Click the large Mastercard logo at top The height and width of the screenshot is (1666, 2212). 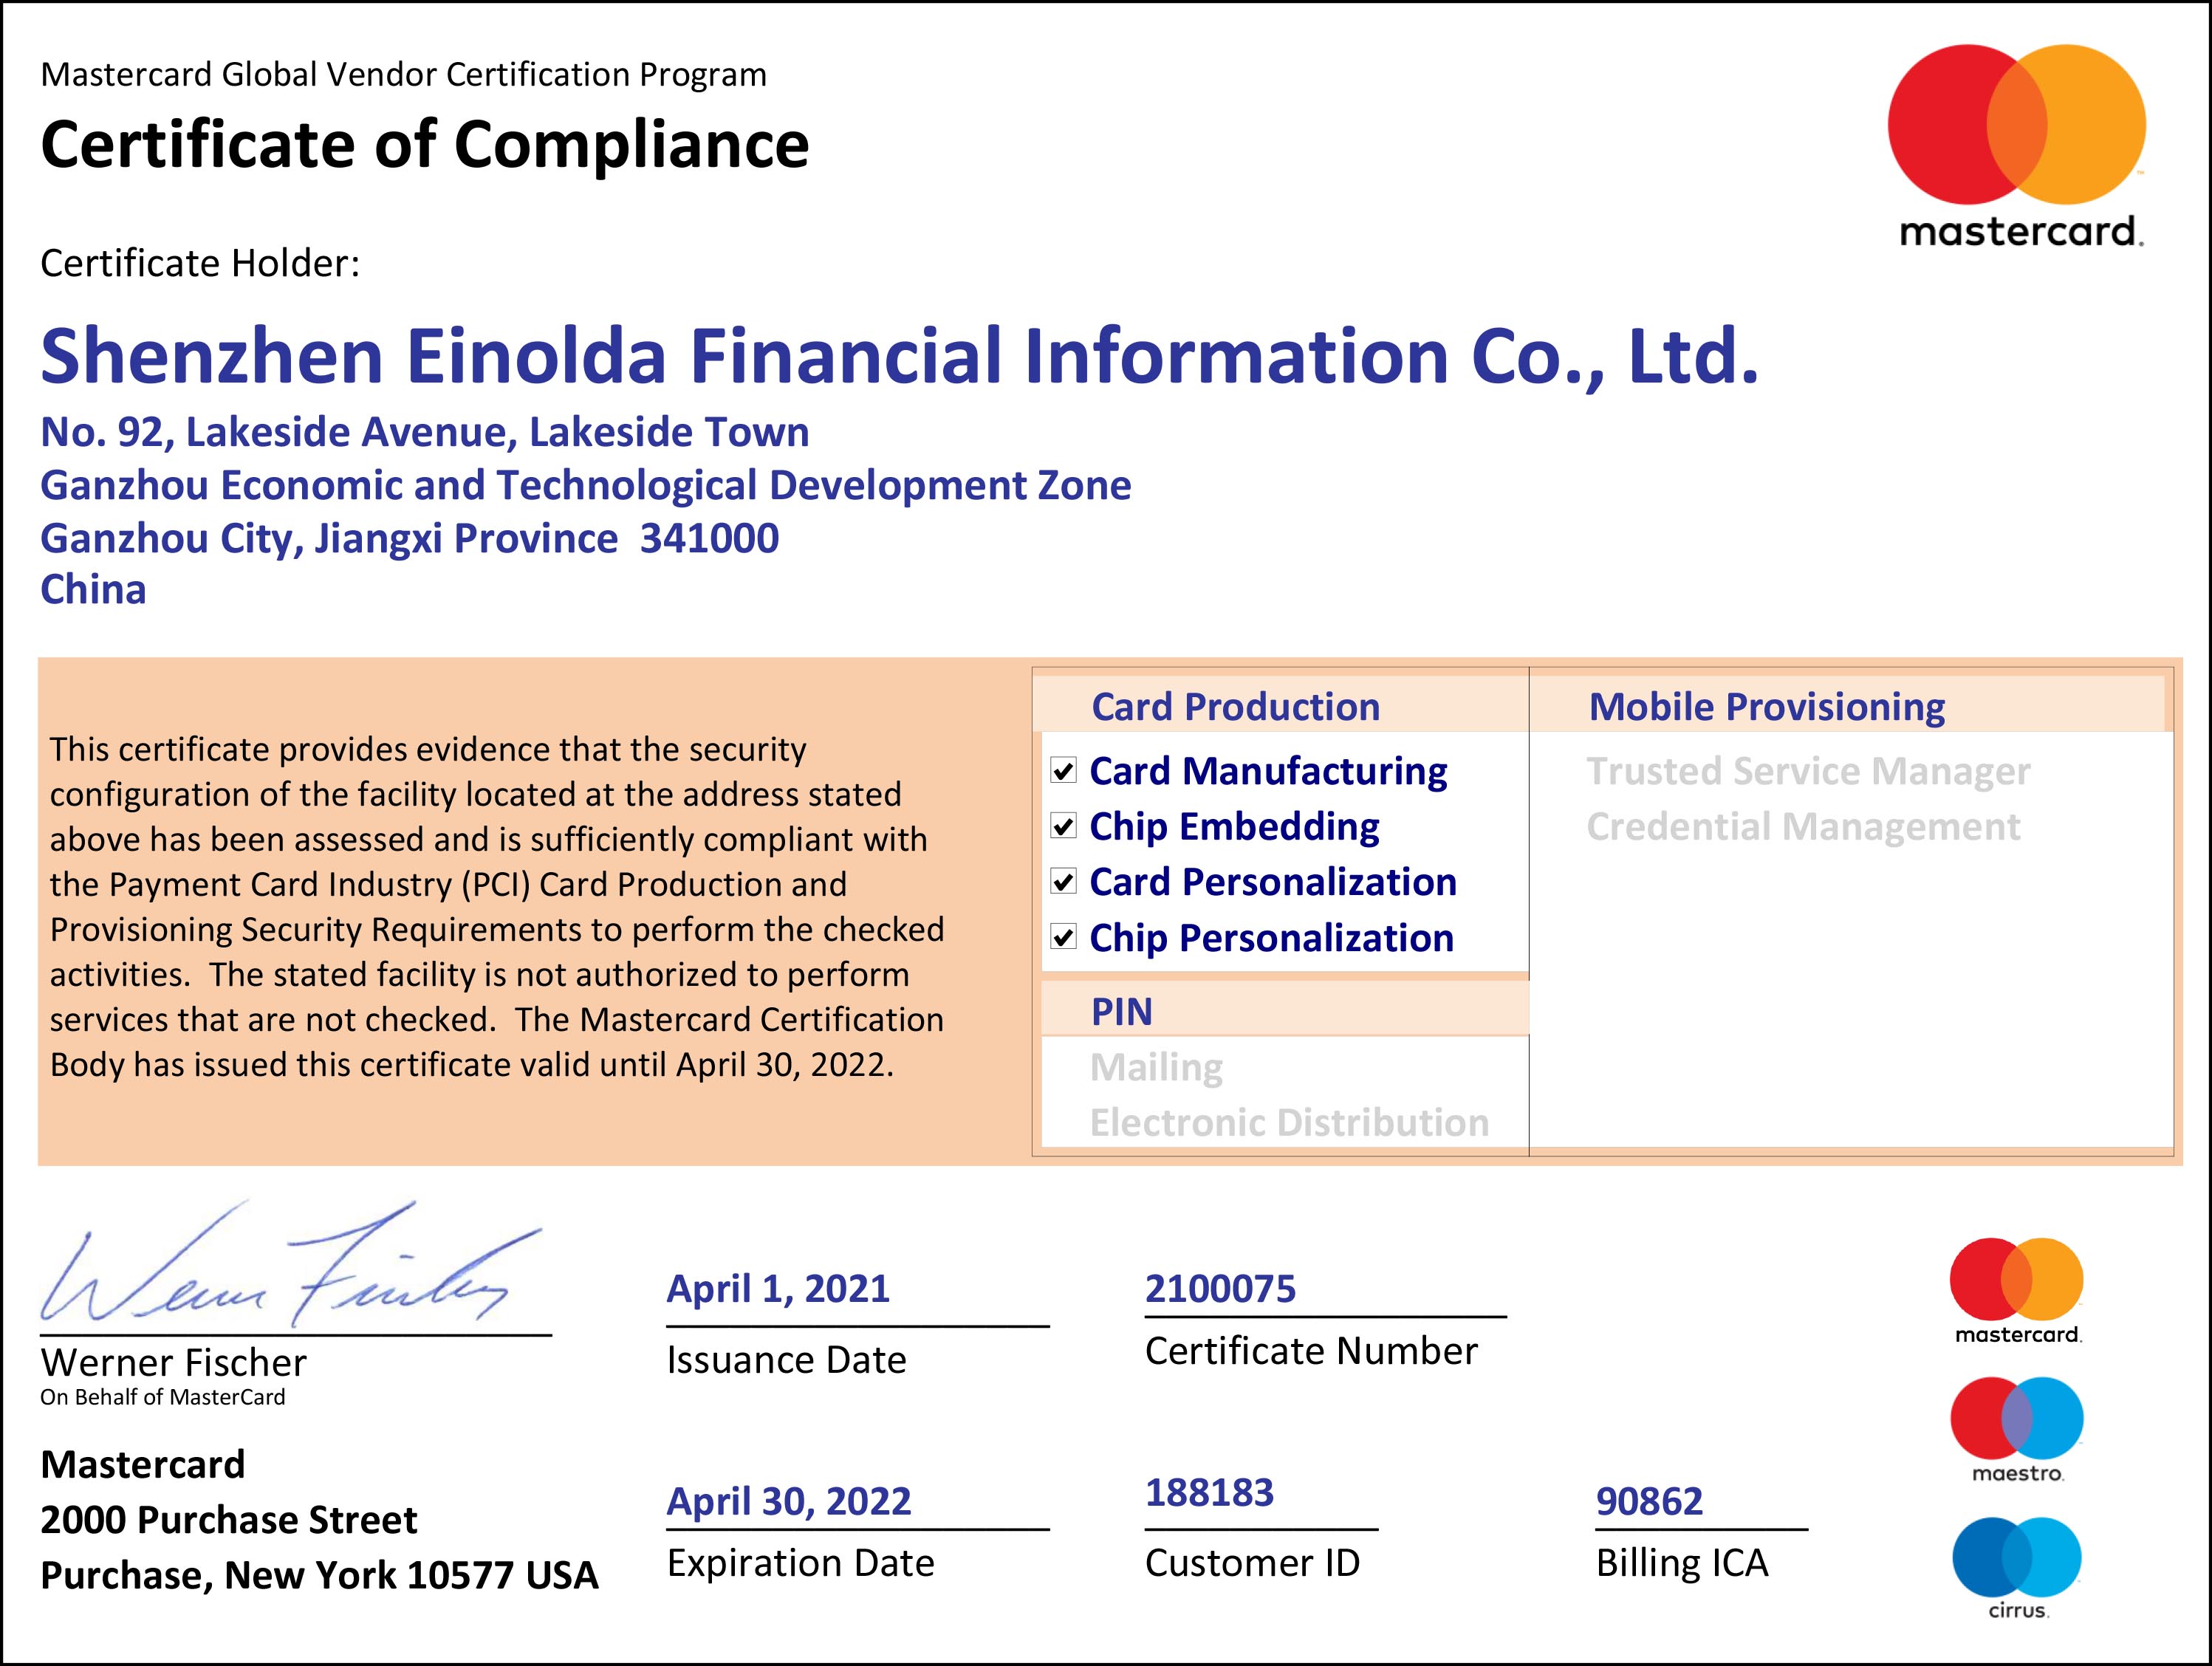pyautogui.click(x=2016, y=145)
